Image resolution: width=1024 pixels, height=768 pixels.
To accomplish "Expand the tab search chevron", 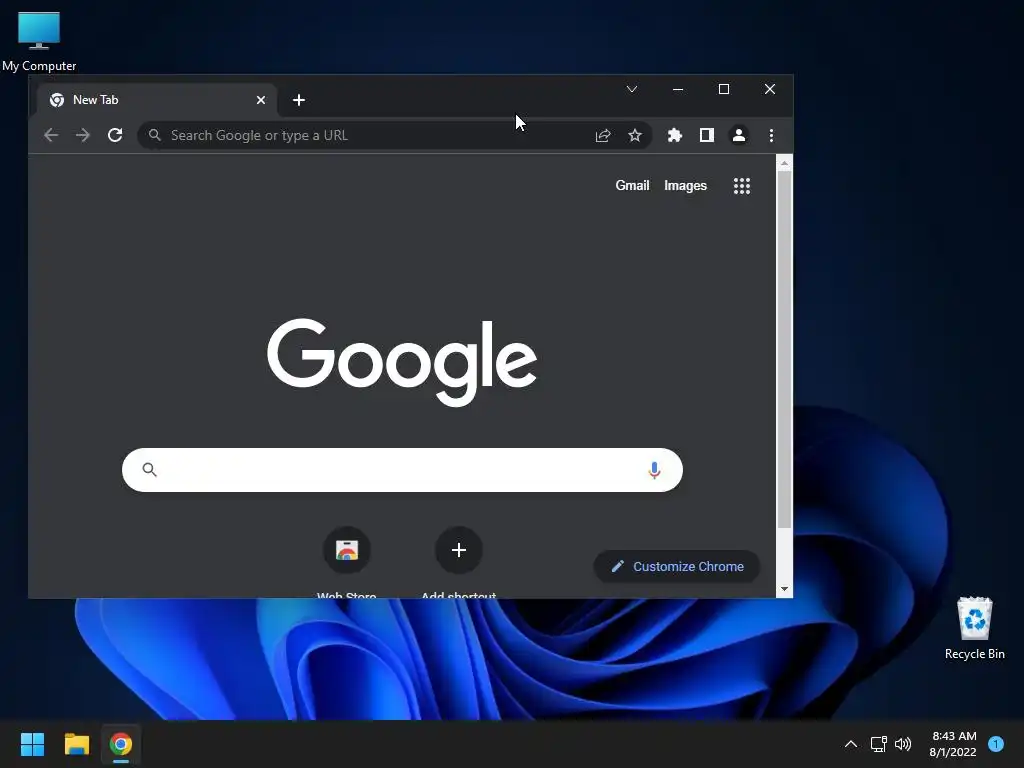I will [632, 89].
